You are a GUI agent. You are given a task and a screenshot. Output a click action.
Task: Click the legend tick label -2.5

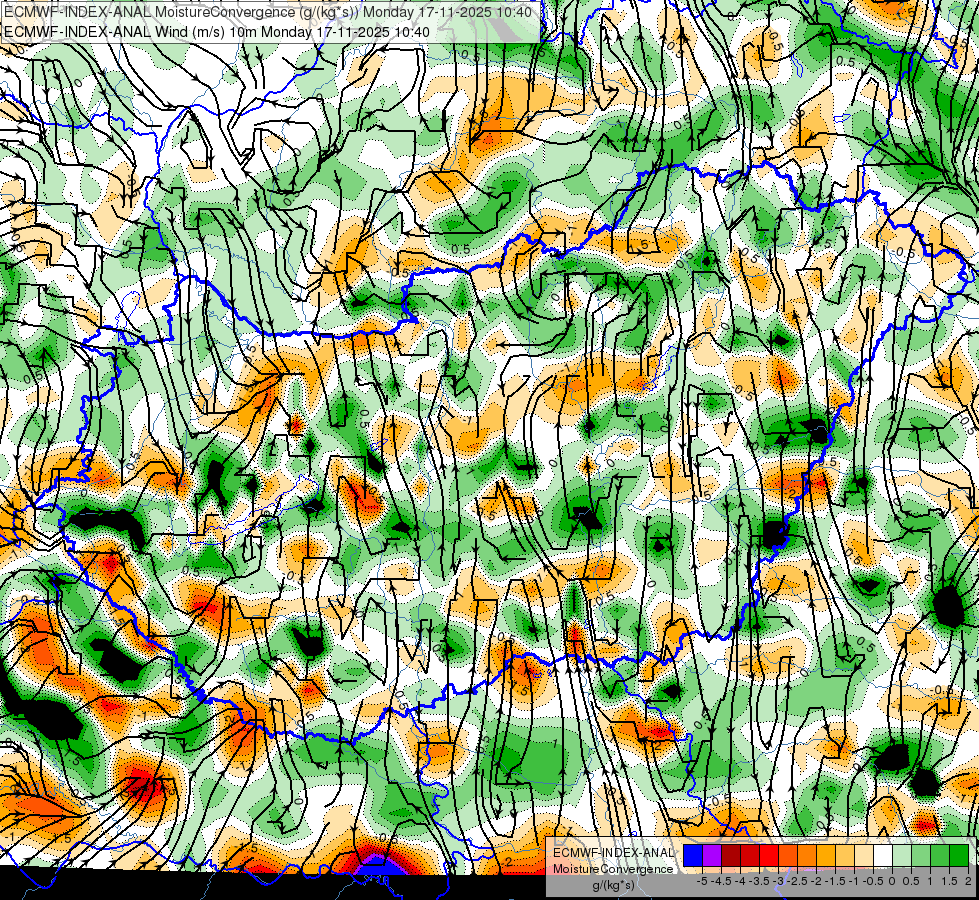click(x=797, y=881)
